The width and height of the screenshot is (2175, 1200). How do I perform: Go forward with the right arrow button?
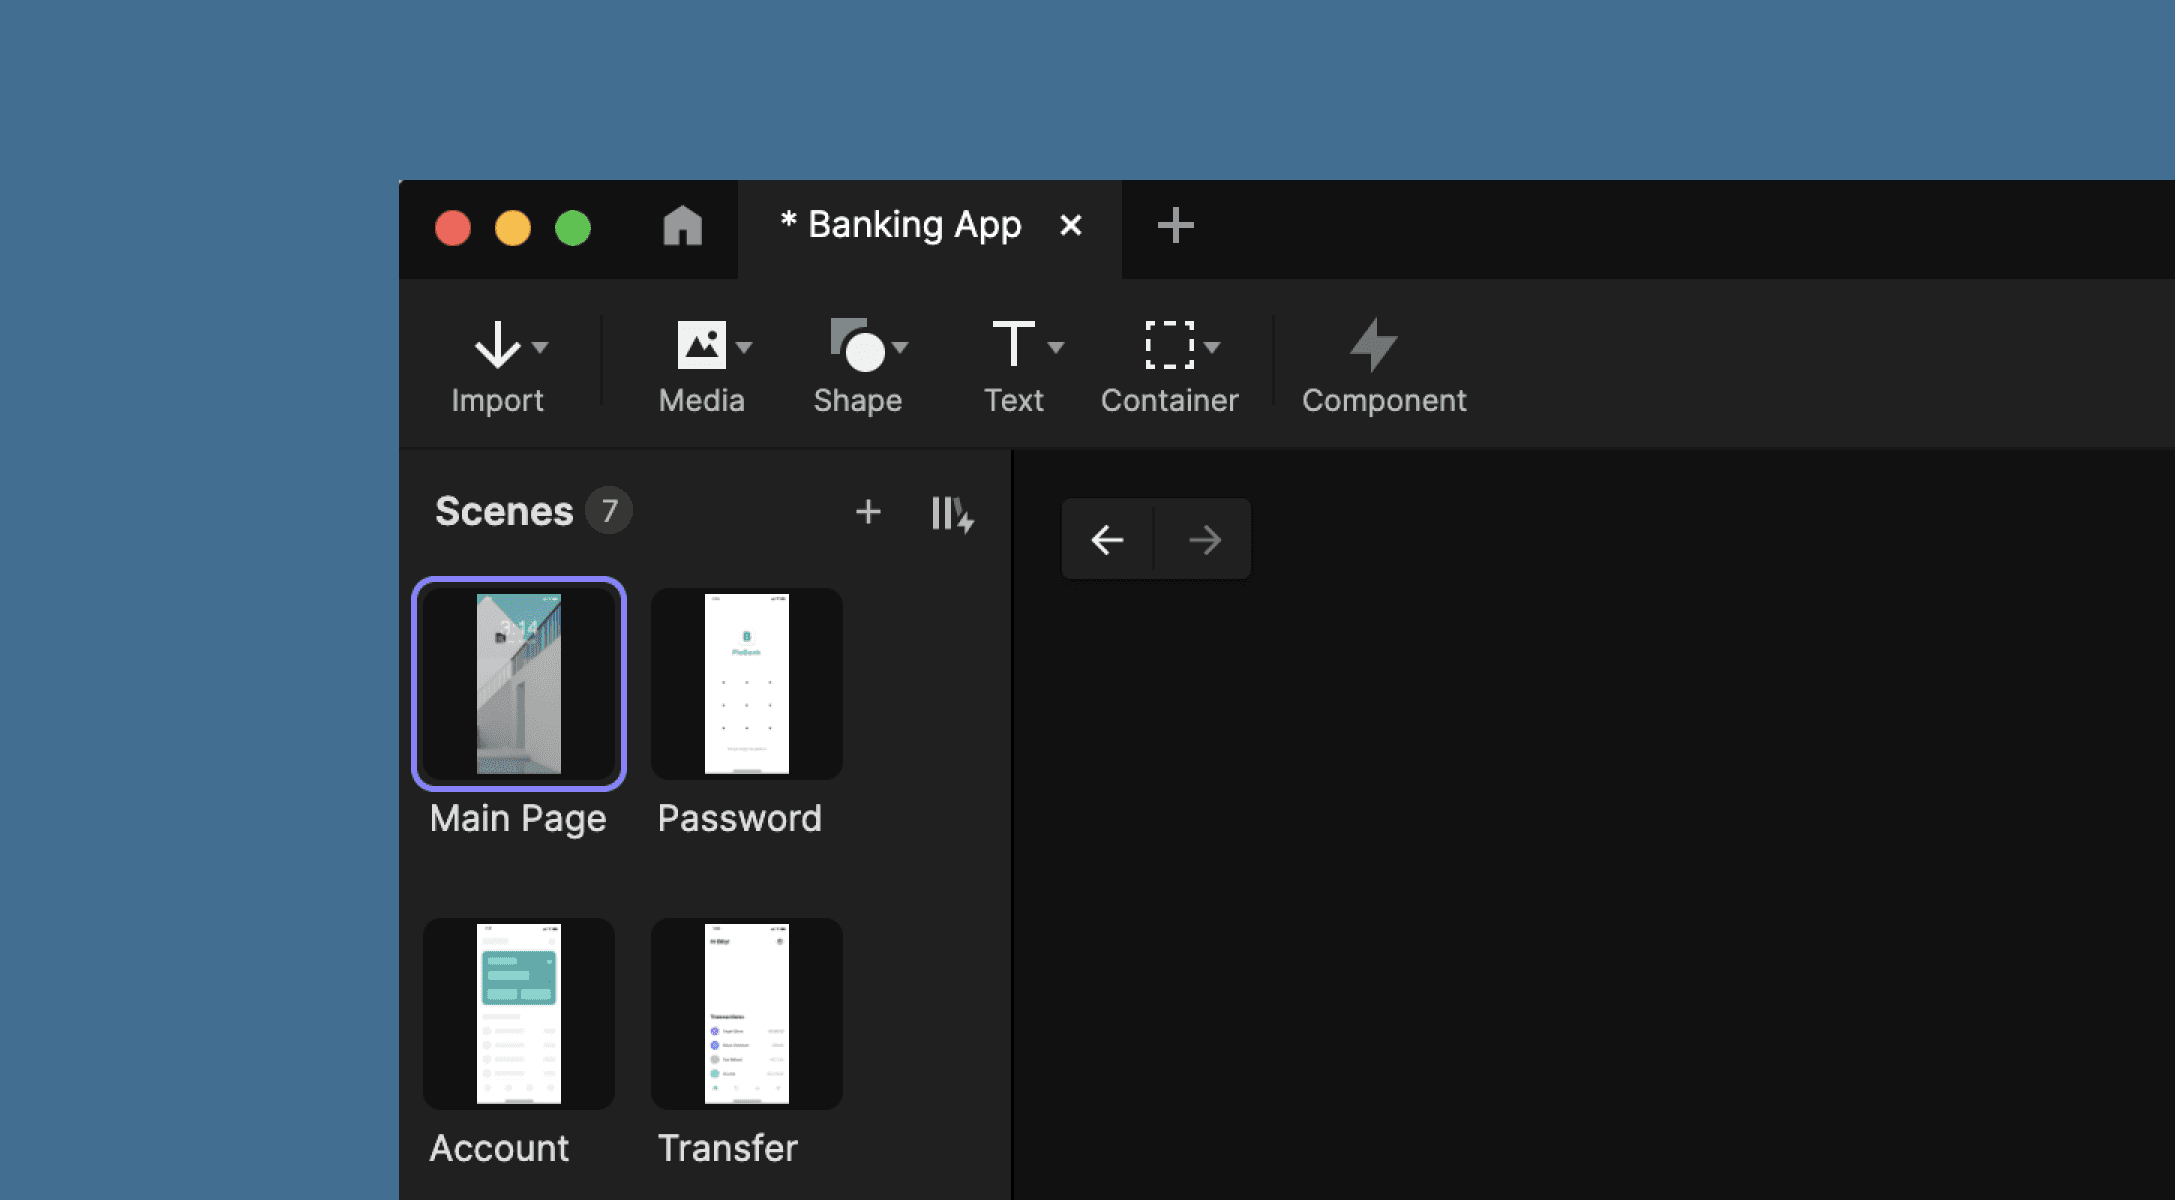[1204, 540]
